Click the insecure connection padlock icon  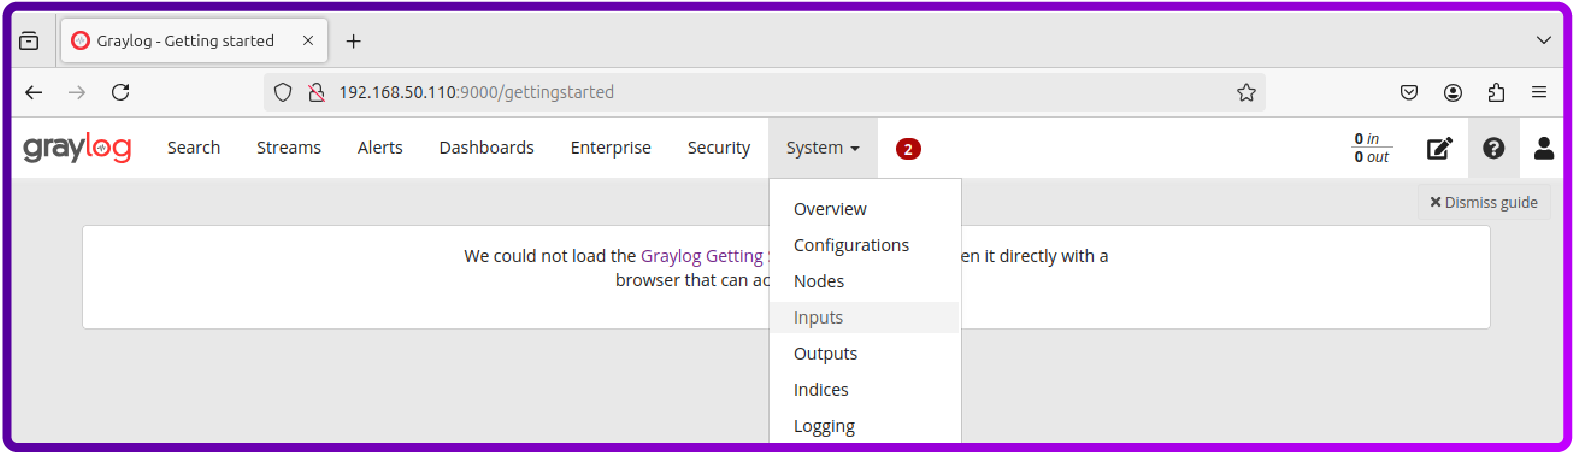click(316, 92)
